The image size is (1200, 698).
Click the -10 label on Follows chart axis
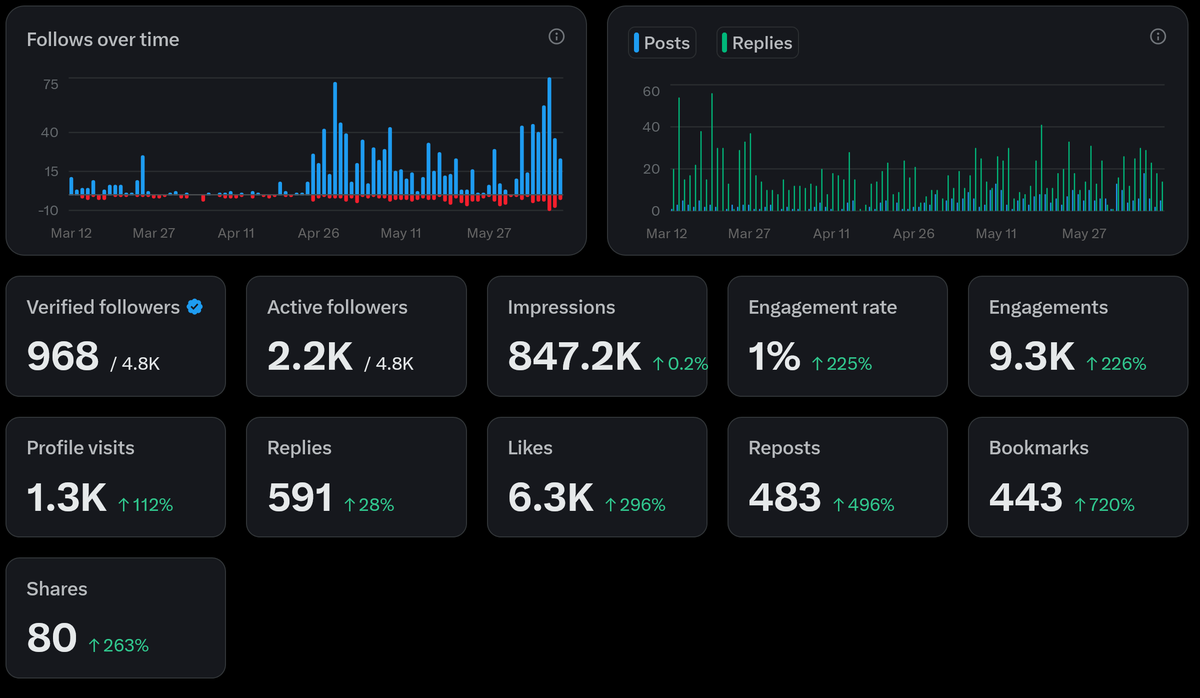click(x=48, y=209)
